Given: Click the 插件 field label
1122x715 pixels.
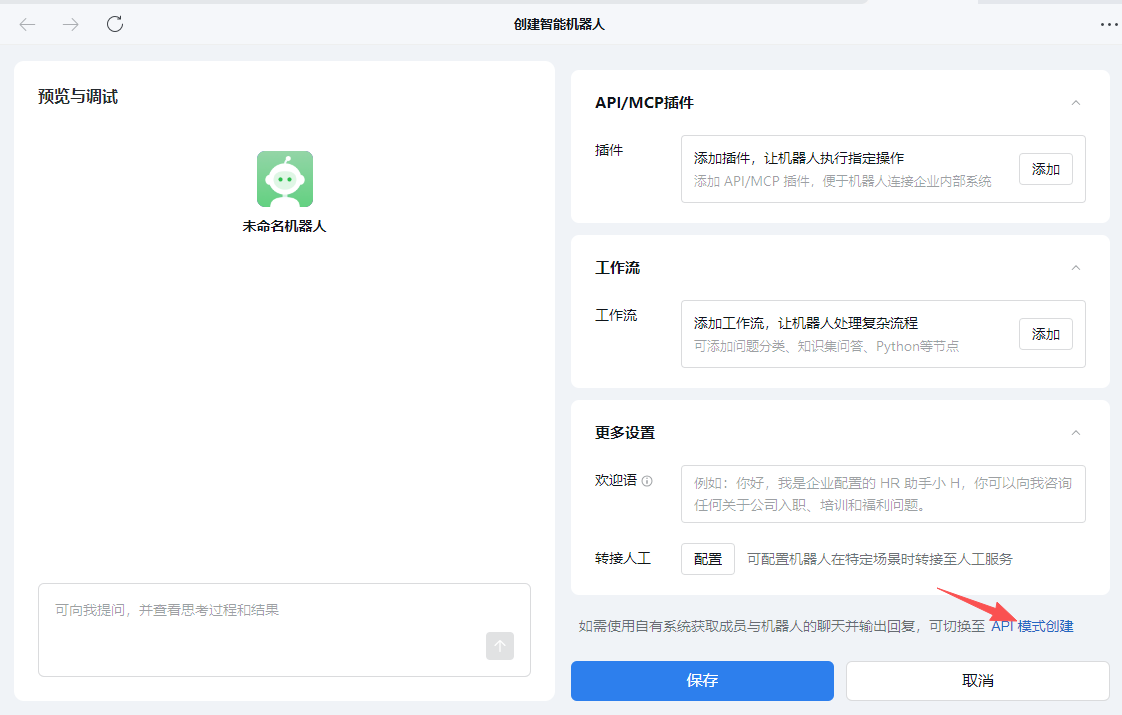Looking at the screenshot, I should [x=609, y=150].
